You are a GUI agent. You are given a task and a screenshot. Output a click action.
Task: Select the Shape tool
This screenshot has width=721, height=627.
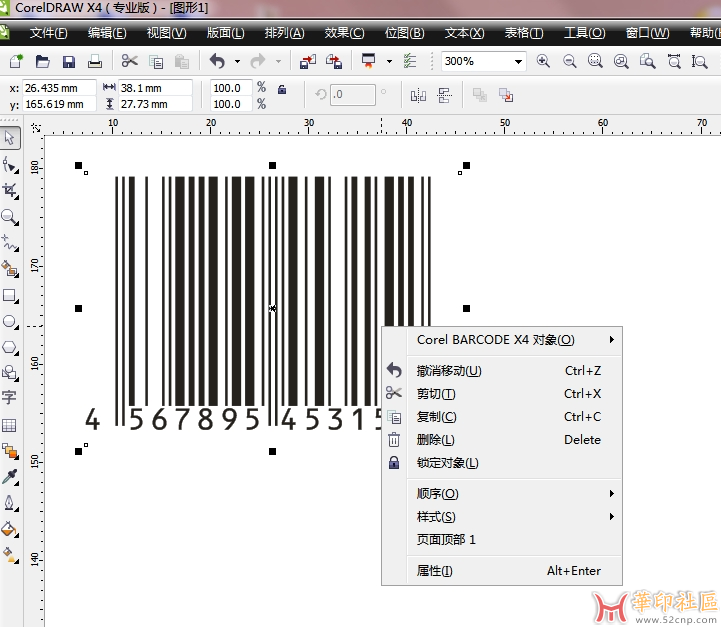click(10, 165)
